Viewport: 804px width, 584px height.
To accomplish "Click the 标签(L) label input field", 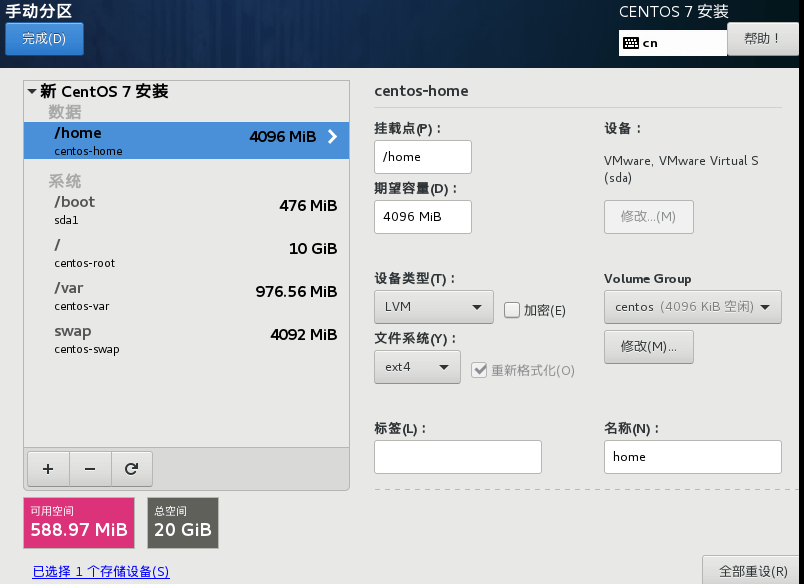I will click(457, 457).
